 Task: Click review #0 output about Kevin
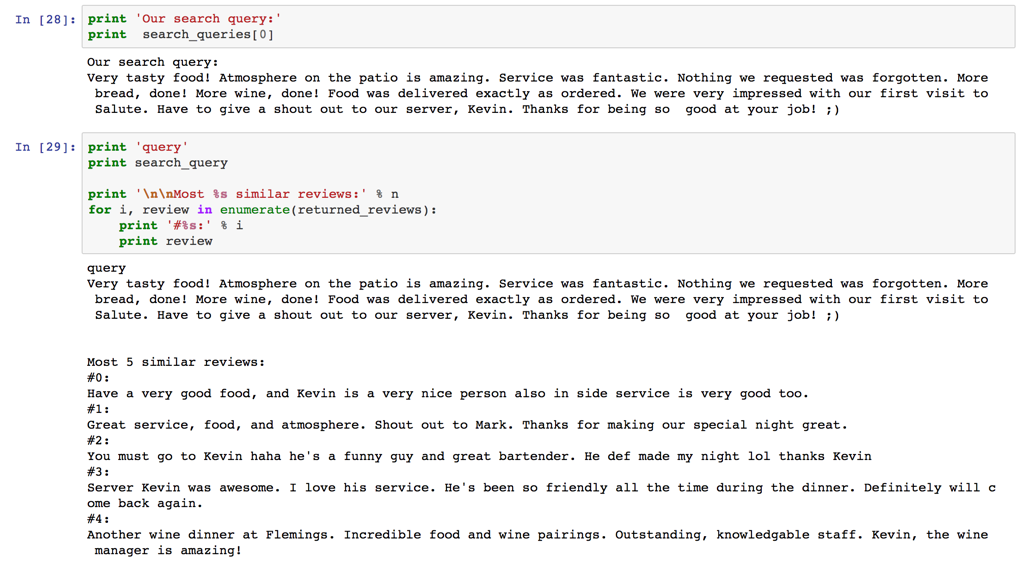pos(448,394)
